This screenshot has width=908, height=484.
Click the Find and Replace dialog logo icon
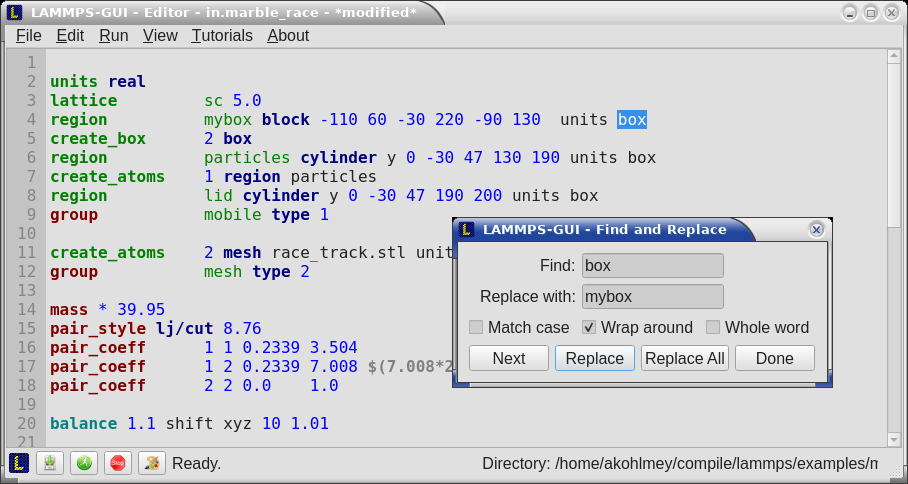[x=466, y=230]
